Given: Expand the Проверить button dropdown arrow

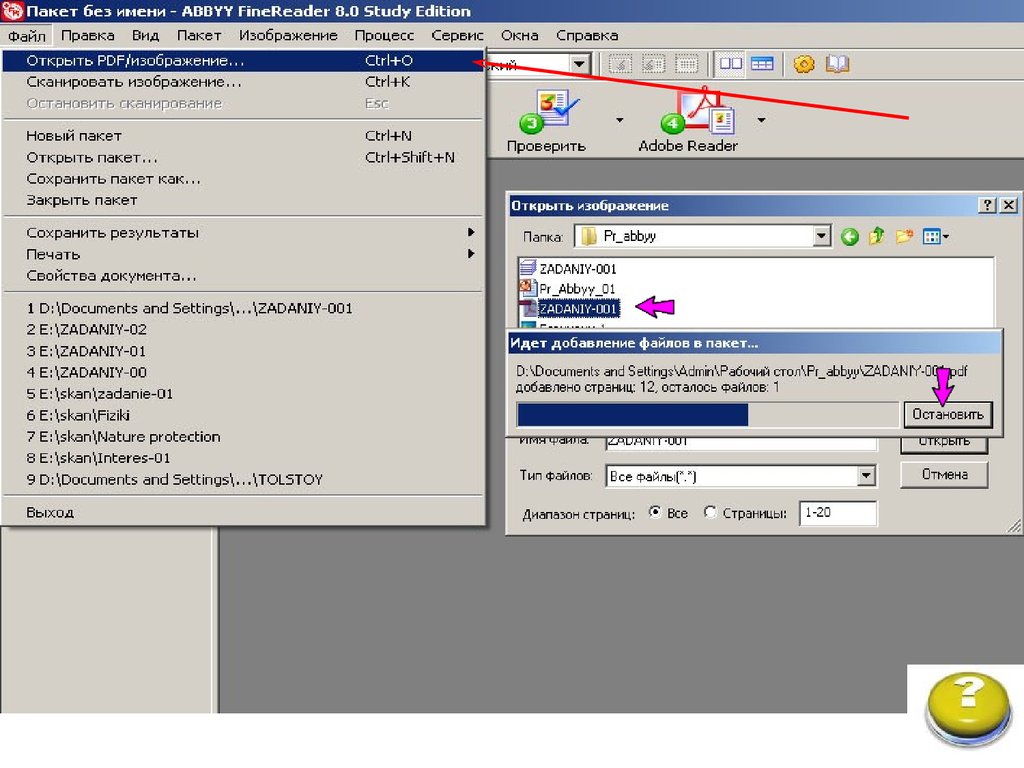Looking at the screenshot, I should (619, 120).
